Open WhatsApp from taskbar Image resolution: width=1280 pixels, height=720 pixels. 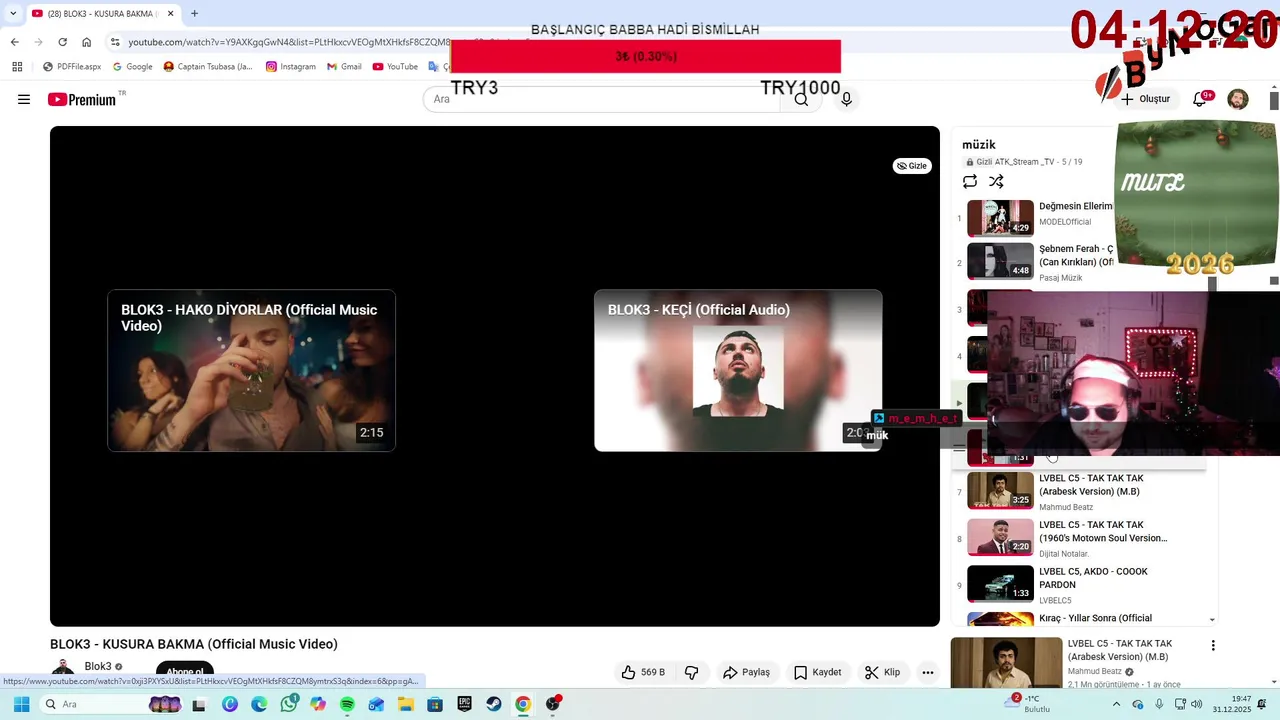289,704
